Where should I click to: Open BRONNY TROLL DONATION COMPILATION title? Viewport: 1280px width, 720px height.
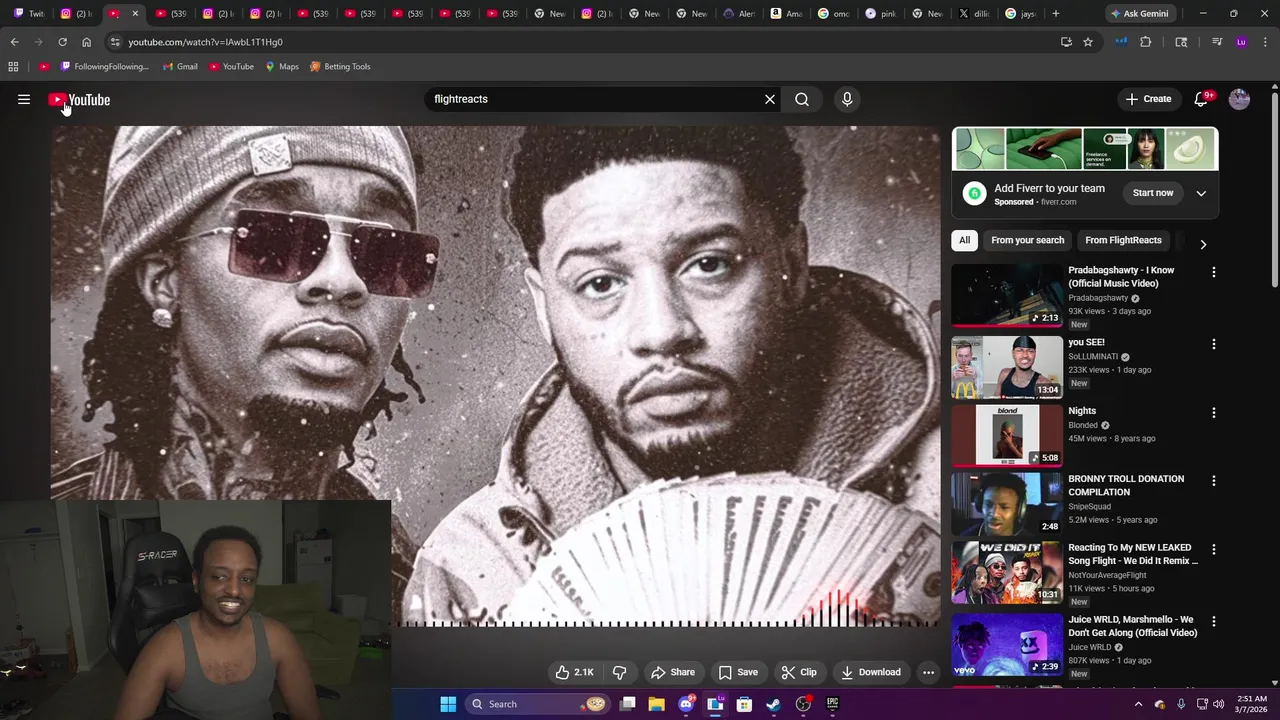tap(1126, 485)
